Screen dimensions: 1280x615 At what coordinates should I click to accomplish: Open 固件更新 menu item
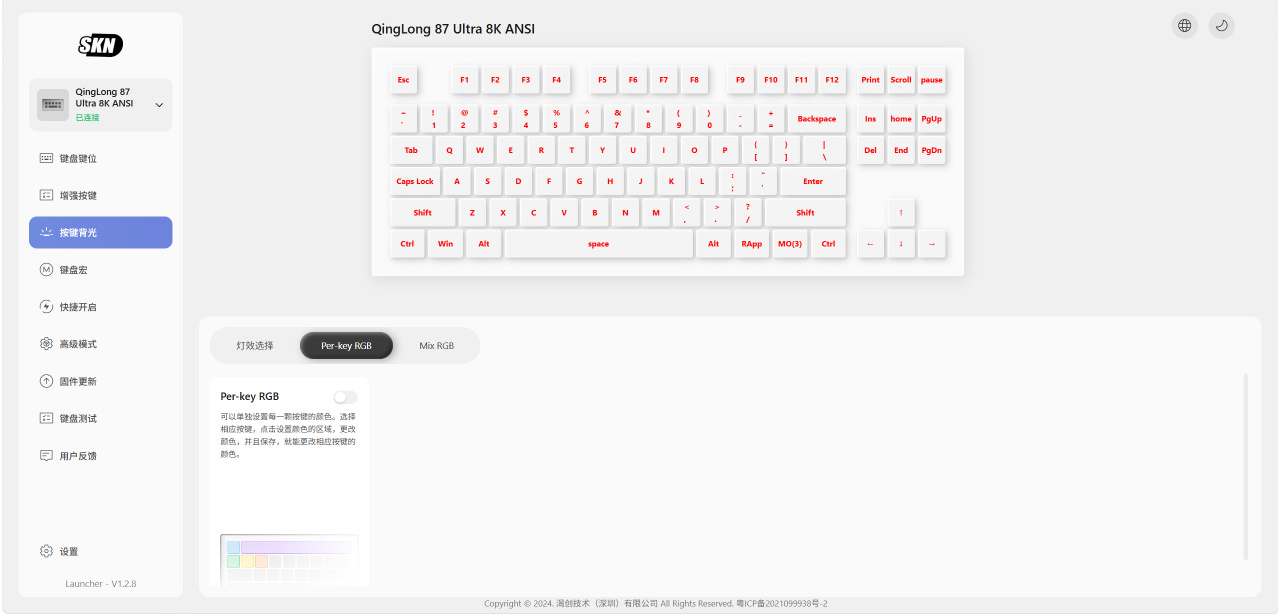[x=100, y=381]
